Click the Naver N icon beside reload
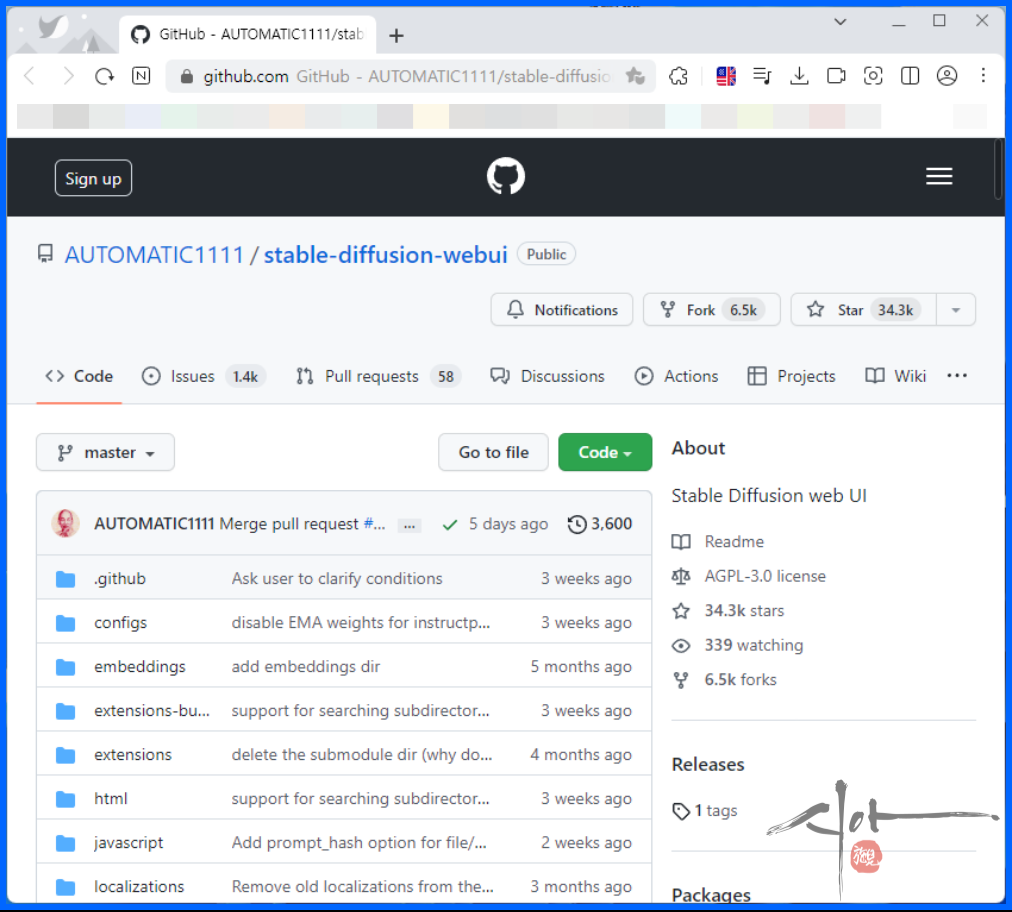This screenshot has width=1012, height=912. 141,76
